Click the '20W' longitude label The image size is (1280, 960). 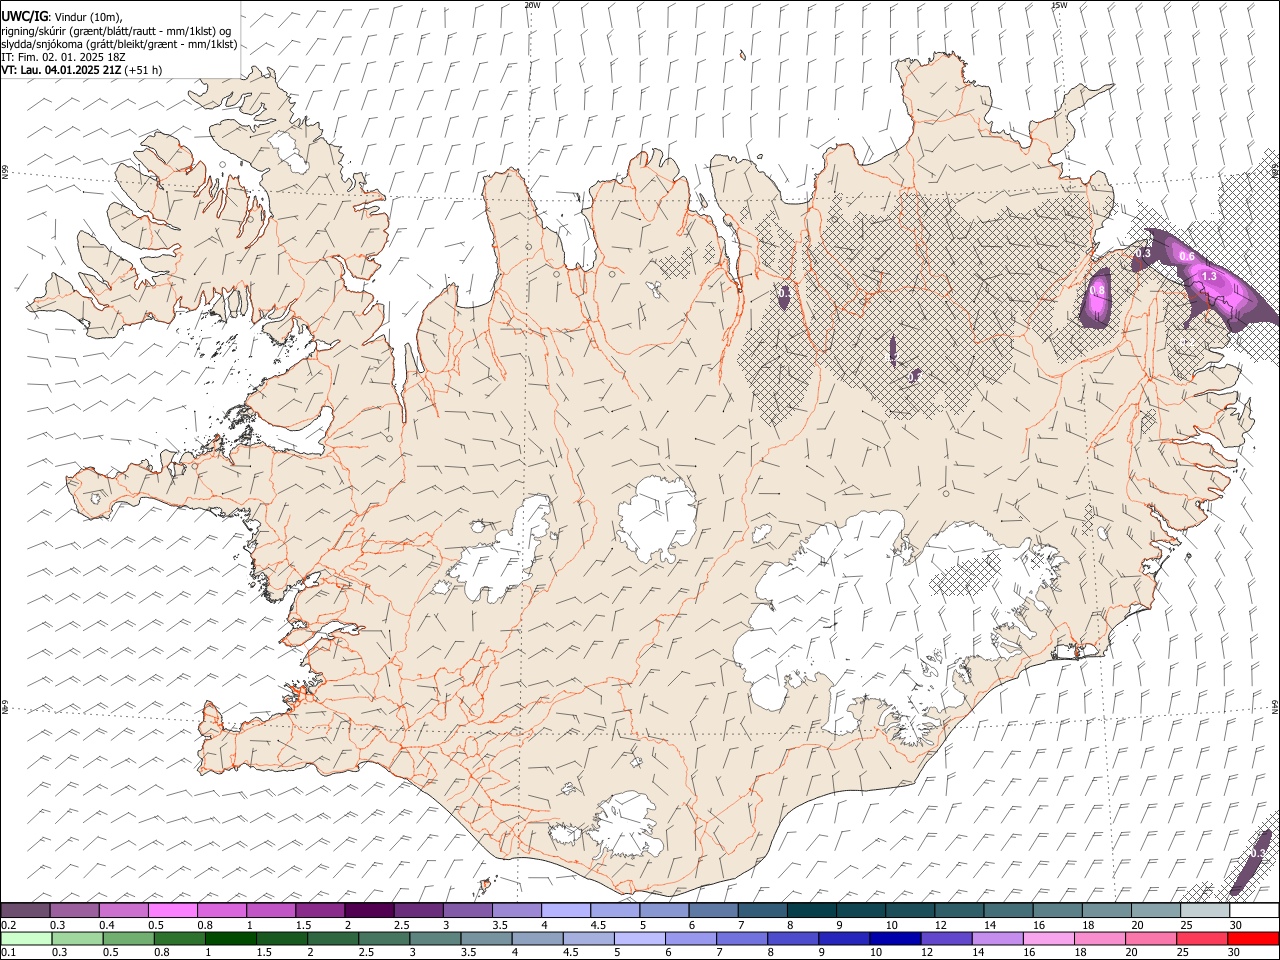click(x=532, y=5)
